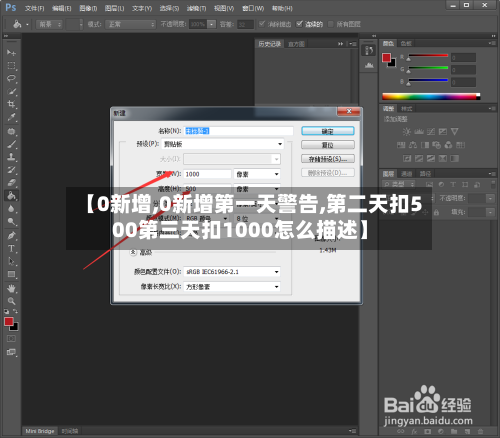Add a Levels adjustment

(x=419, y=132)
